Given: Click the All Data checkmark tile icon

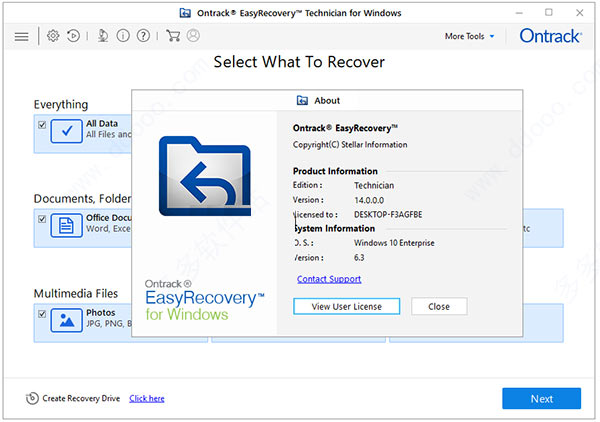Looking at the screenshot, I should click(x=67, y=131).
